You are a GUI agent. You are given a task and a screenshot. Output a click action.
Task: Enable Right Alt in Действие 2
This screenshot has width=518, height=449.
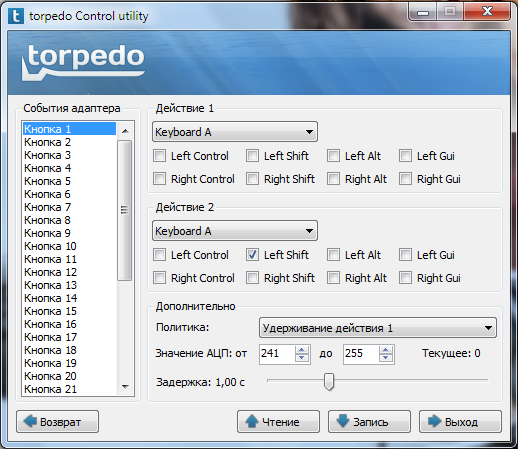click(x=333, y=278)
